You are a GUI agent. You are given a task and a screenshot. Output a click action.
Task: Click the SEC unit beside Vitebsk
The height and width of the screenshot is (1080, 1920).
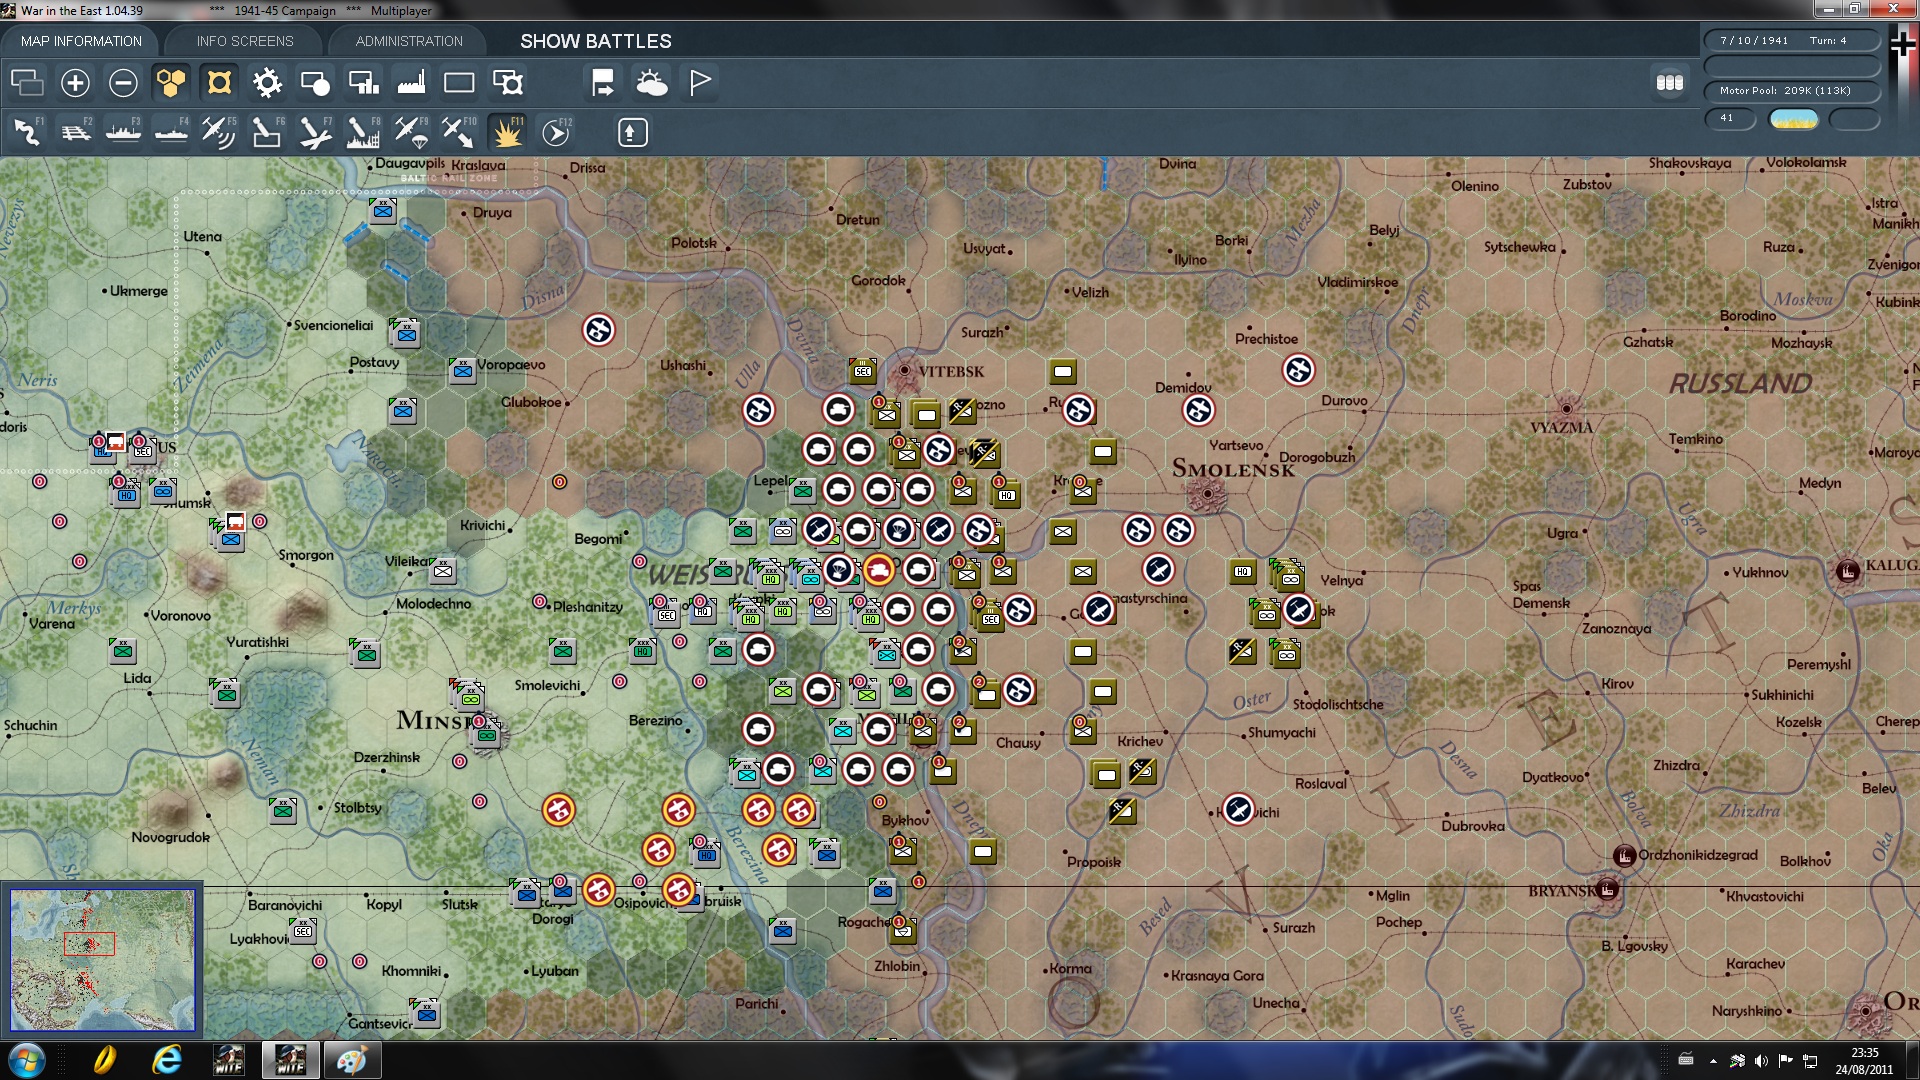pyautogui.click(x=863, y=371)
